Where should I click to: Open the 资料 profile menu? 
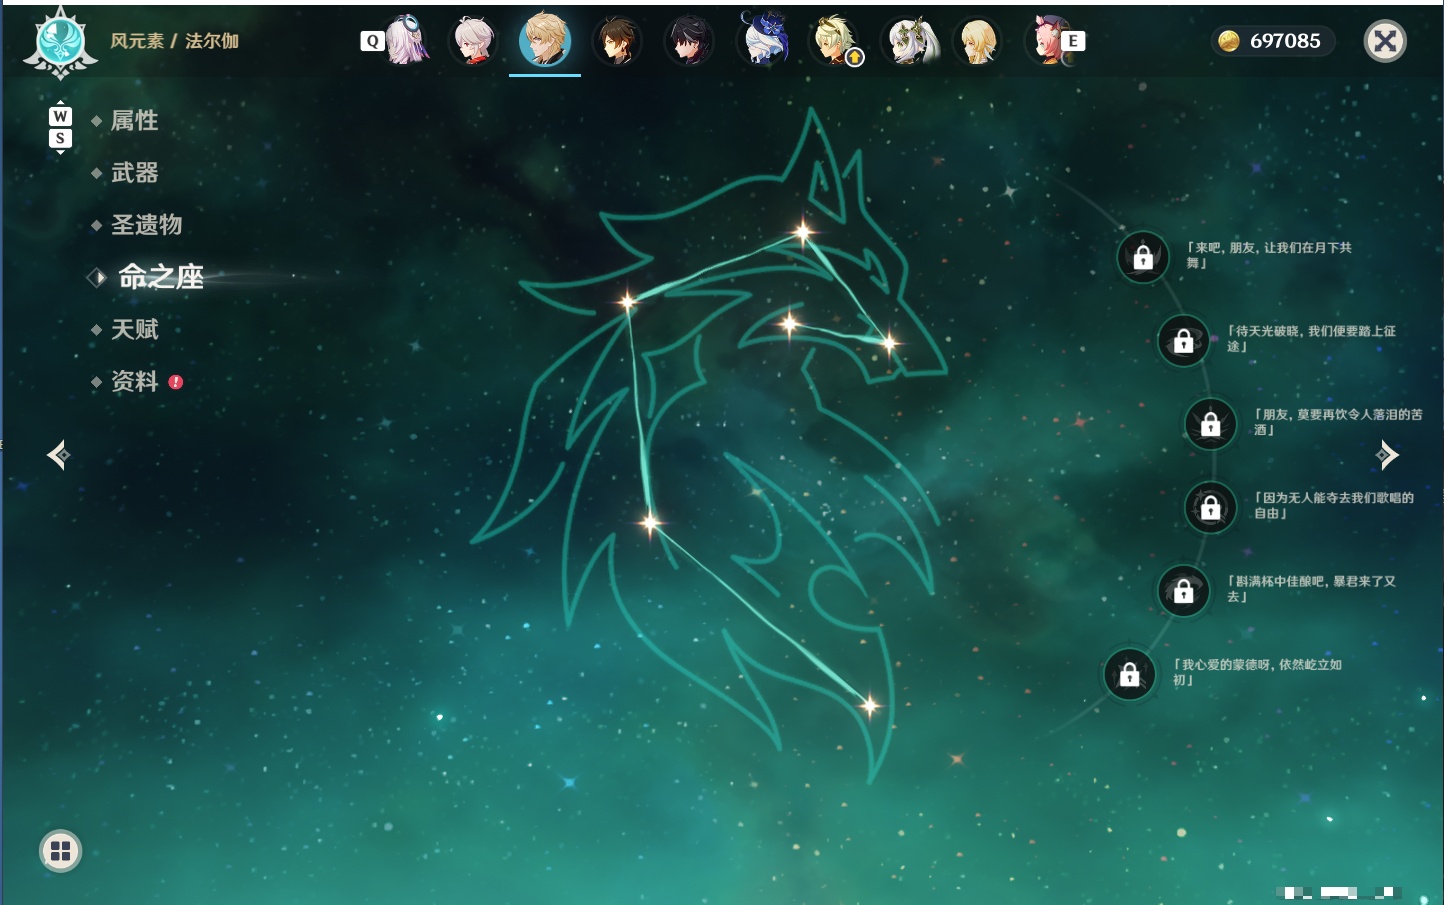pos(134,381)
